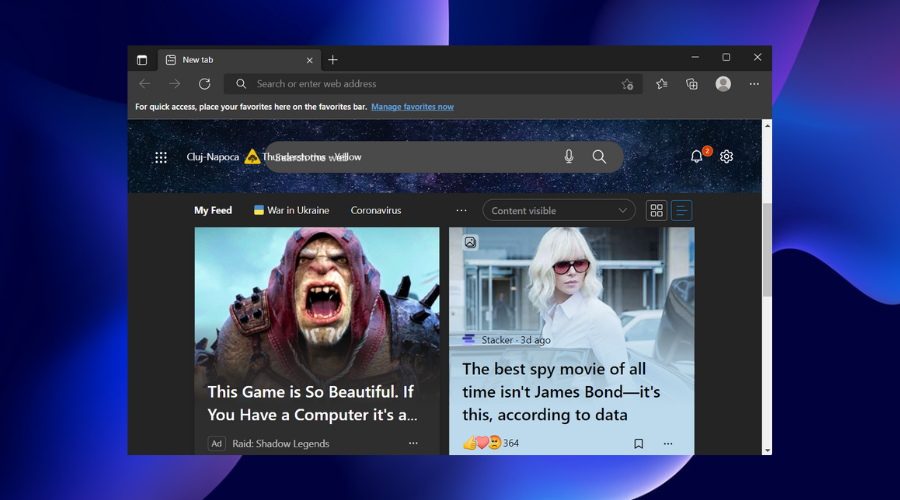The width and height of the screenshot is (900, 500).
Task: Open the app launcher grid icon
Action: (161, 157)
